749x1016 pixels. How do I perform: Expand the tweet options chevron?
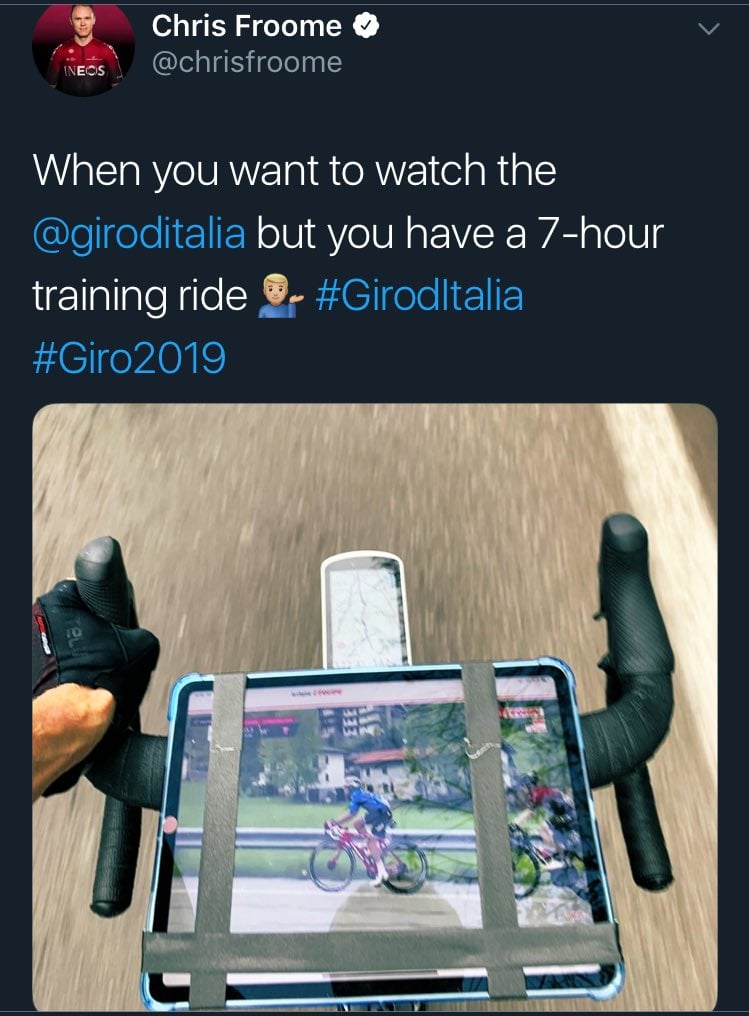[709, 29]
